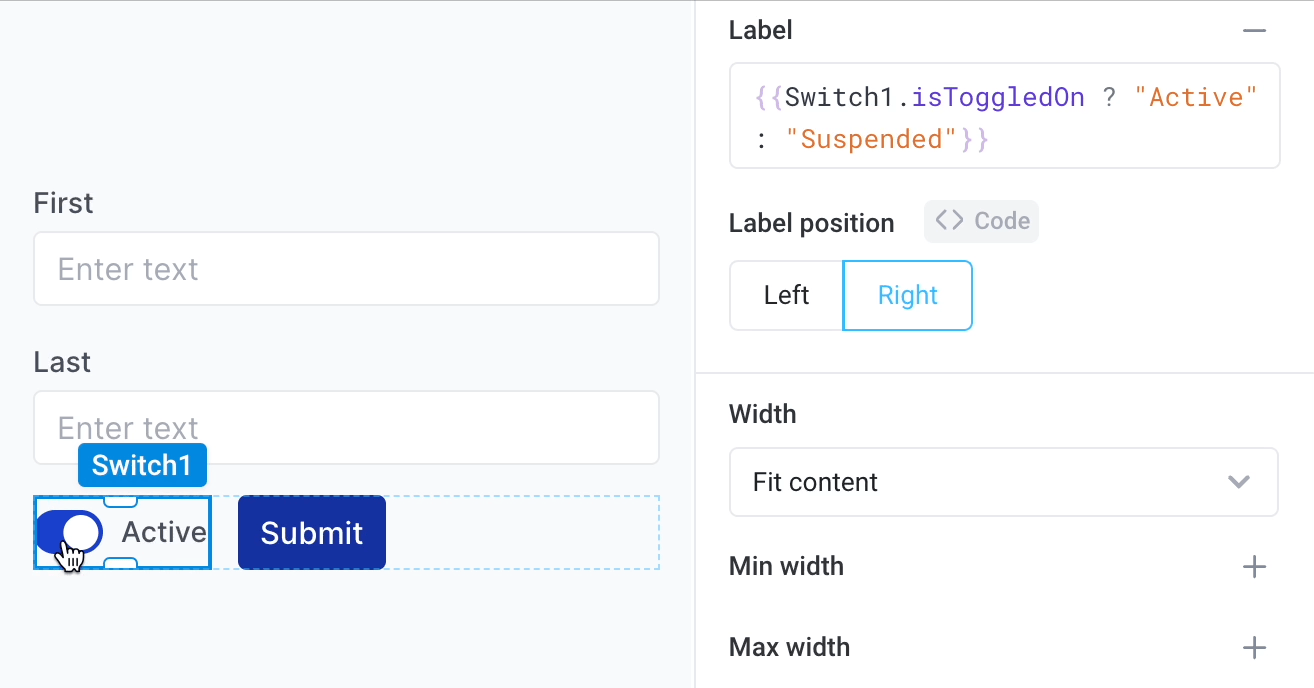Viewport: 1314px width, 688px height.
Task: Add a Max width constraint
Action: (1254, 647)
